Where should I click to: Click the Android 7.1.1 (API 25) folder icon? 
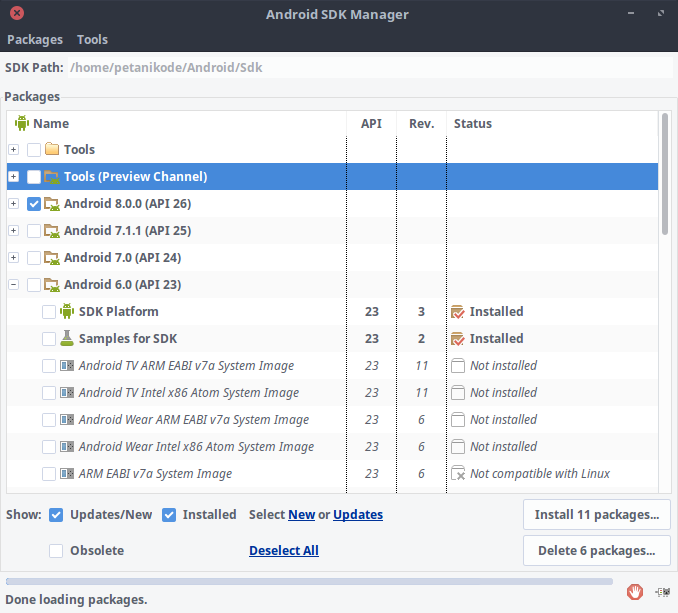click(x=52, y=230)
